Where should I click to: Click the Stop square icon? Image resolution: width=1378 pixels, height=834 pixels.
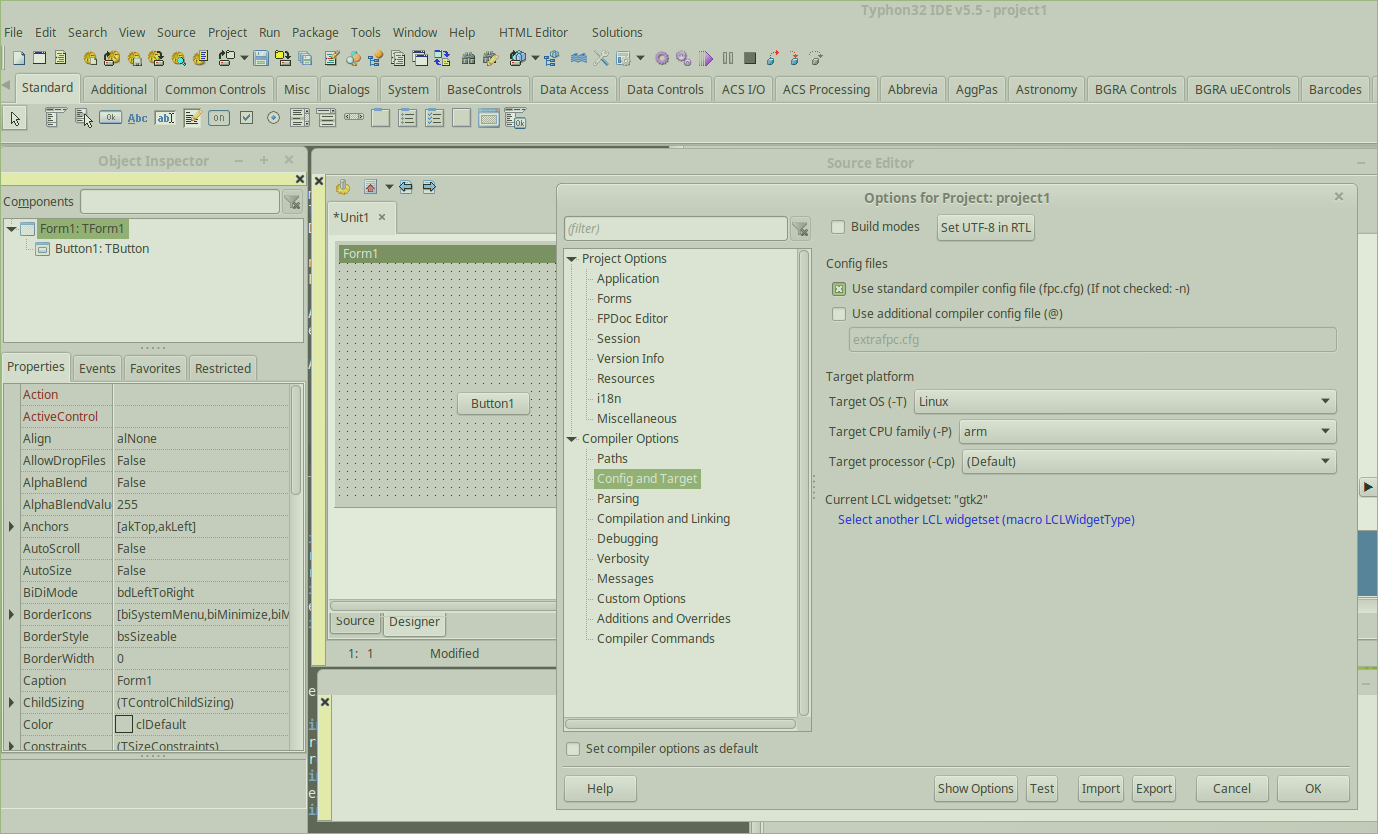point(749,58)
